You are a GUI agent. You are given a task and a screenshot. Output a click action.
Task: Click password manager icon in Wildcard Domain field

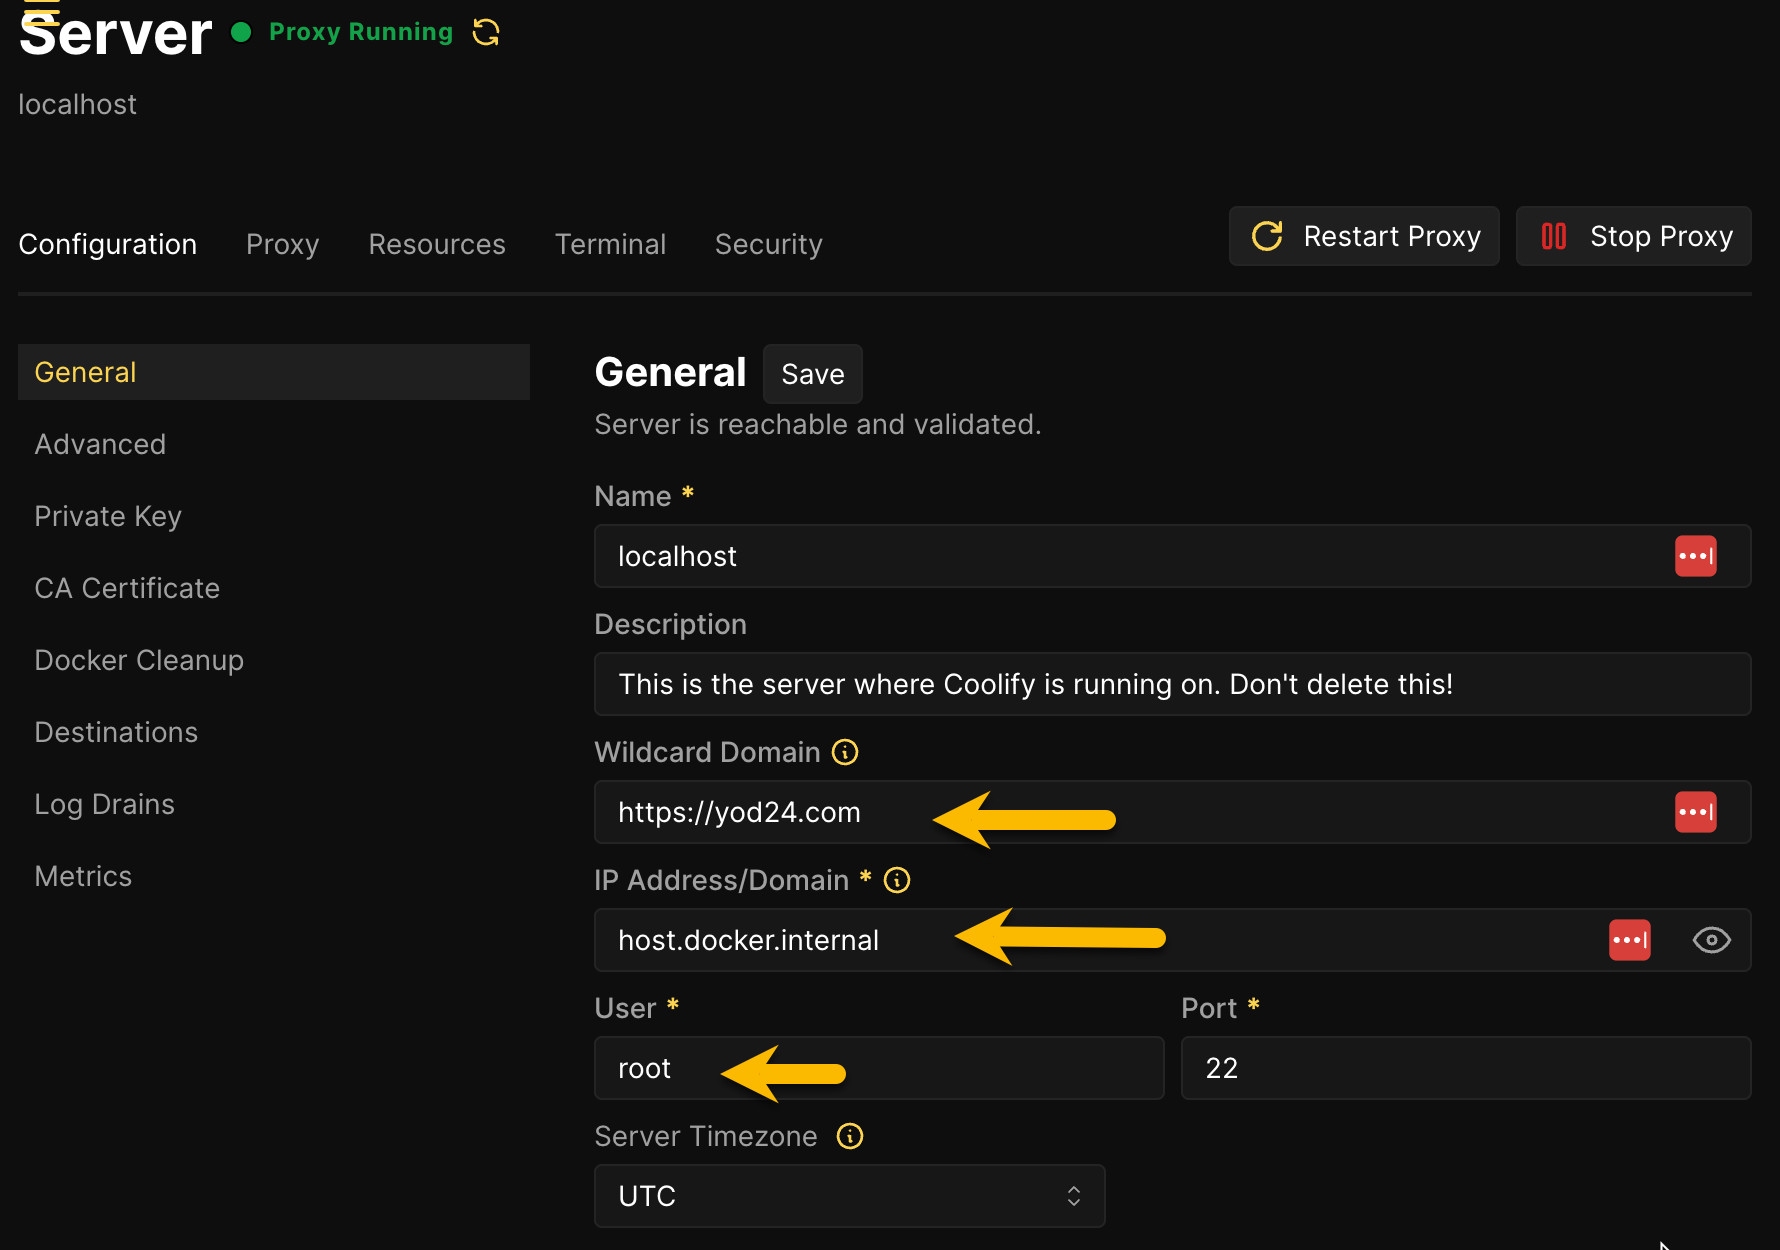coord(1695,812)
